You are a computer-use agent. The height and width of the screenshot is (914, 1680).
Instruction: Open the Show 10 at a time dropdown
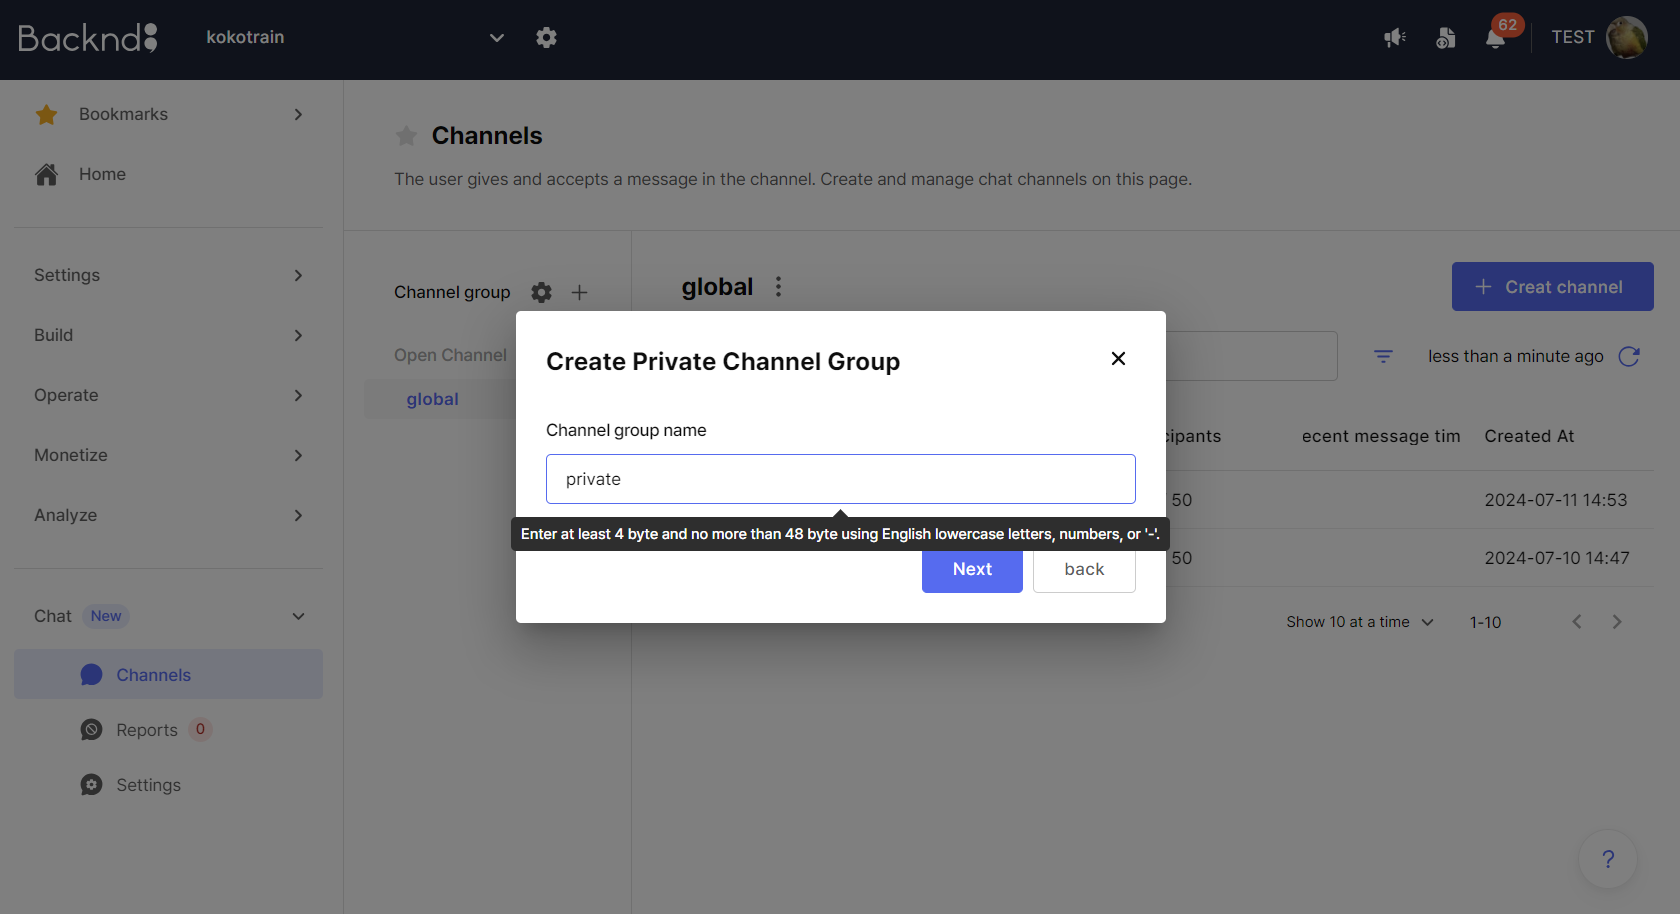coord(1359,622)
